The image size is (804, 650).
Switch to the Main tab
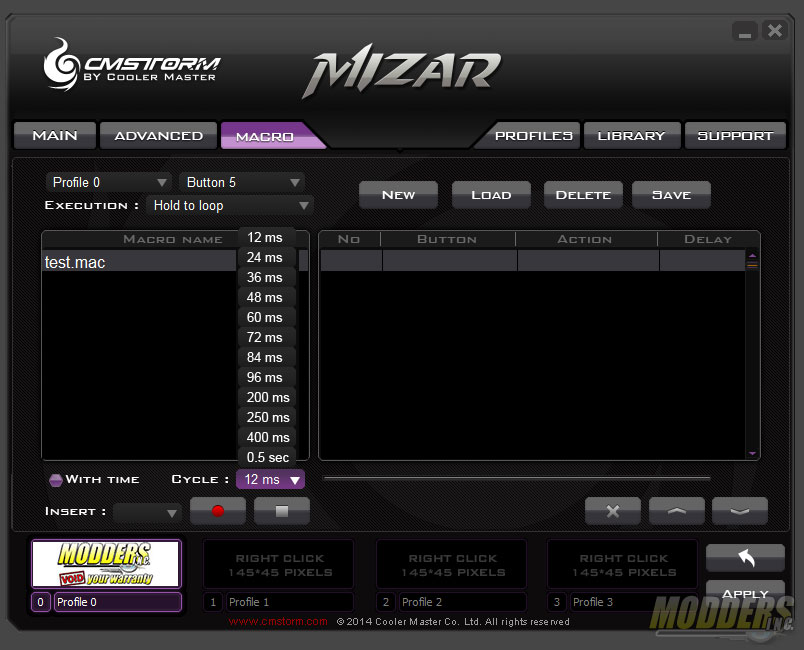55,135
